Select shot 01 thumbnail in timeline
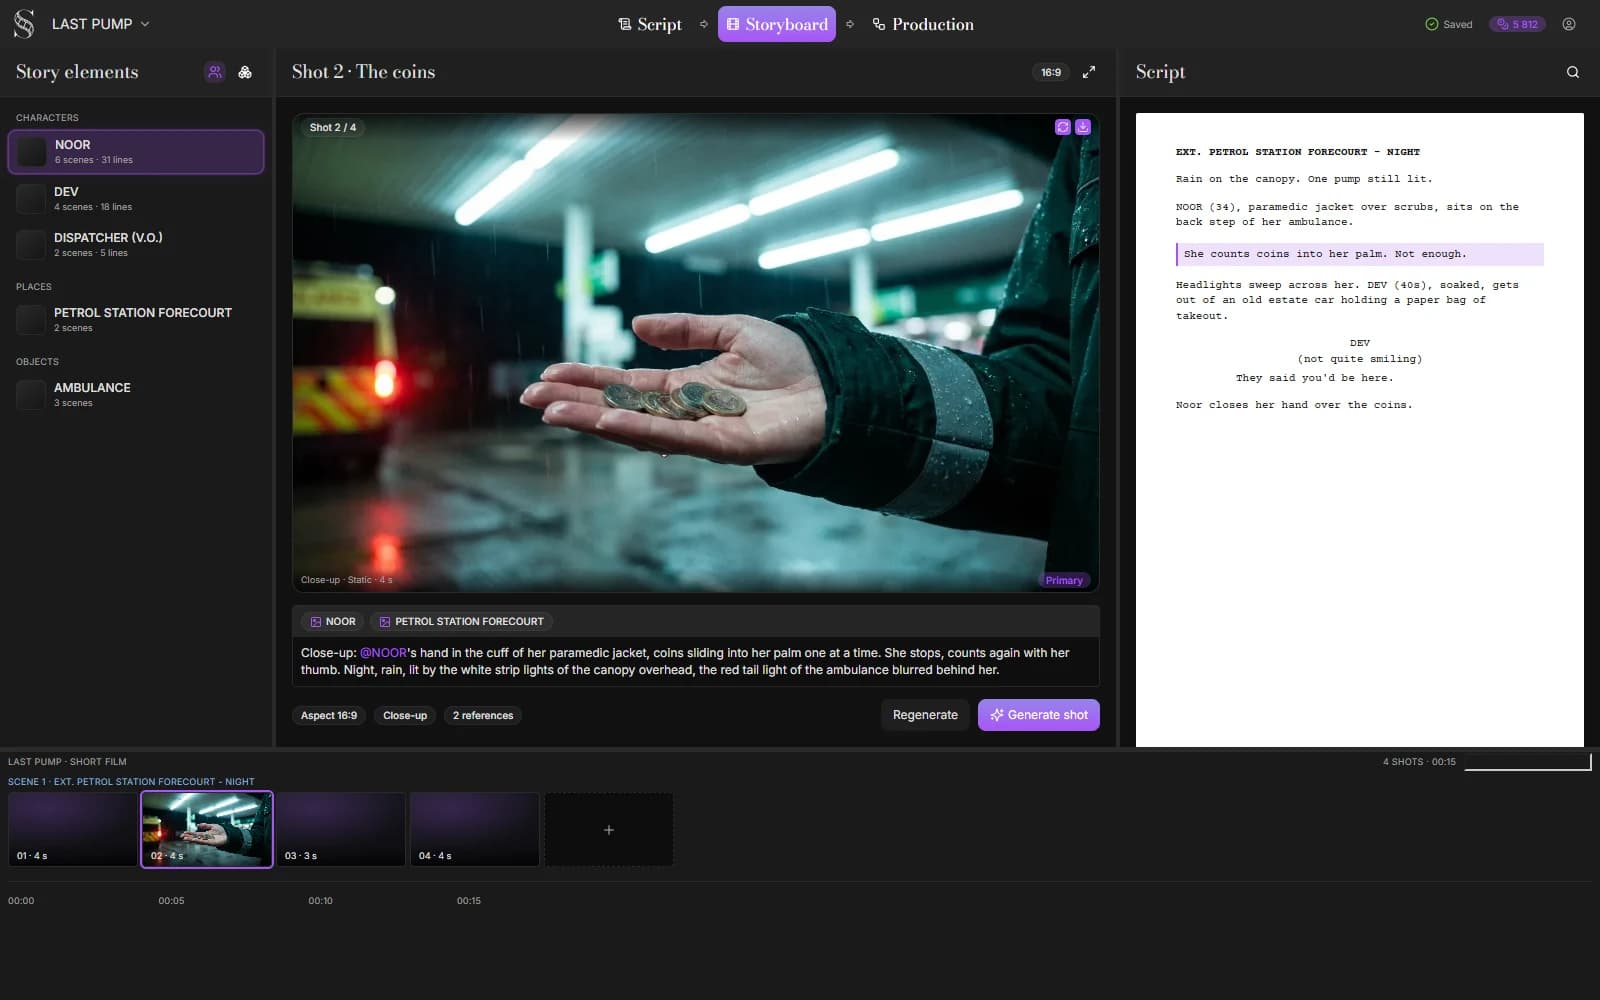Image resolution: width=1600 pixels, height=1000 pixels. pos(73,829)
